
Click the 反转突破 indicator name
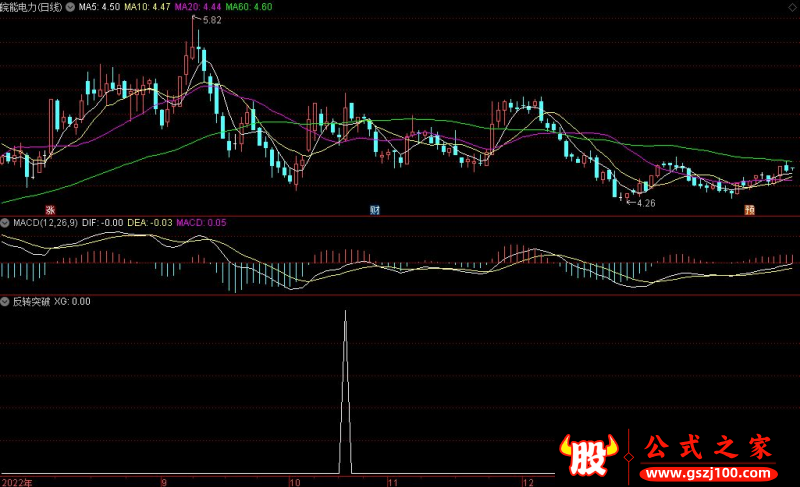32,302
